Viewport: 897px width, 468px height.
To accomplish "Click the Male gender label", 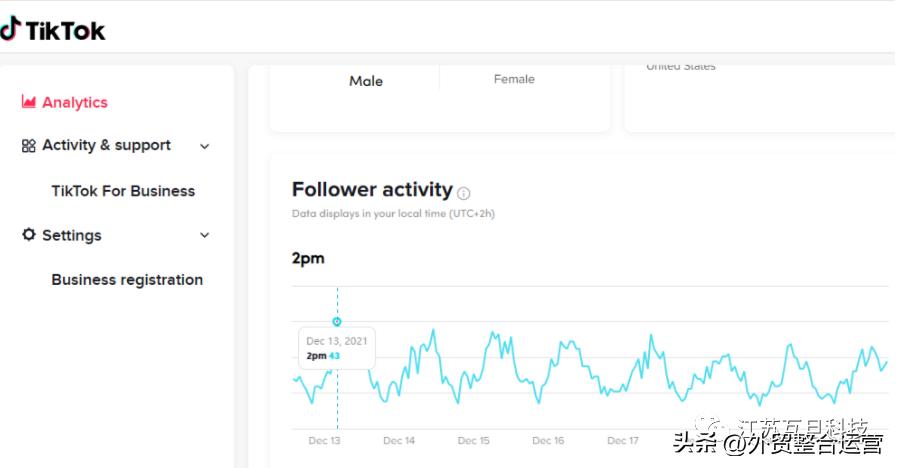I will point(366,81).
